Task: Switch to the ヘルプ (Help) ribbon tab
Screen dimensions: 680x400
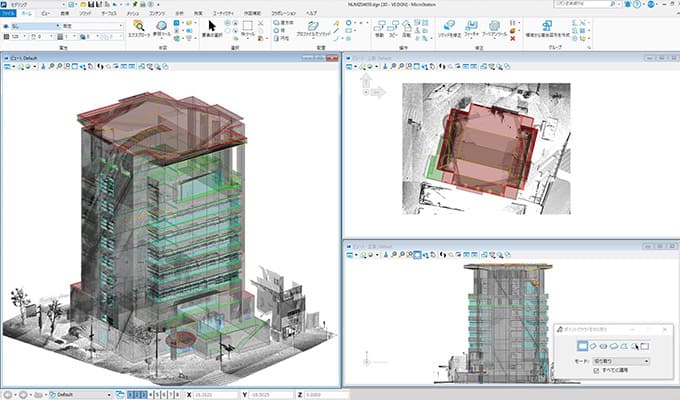Action: [x=311, y=13]
